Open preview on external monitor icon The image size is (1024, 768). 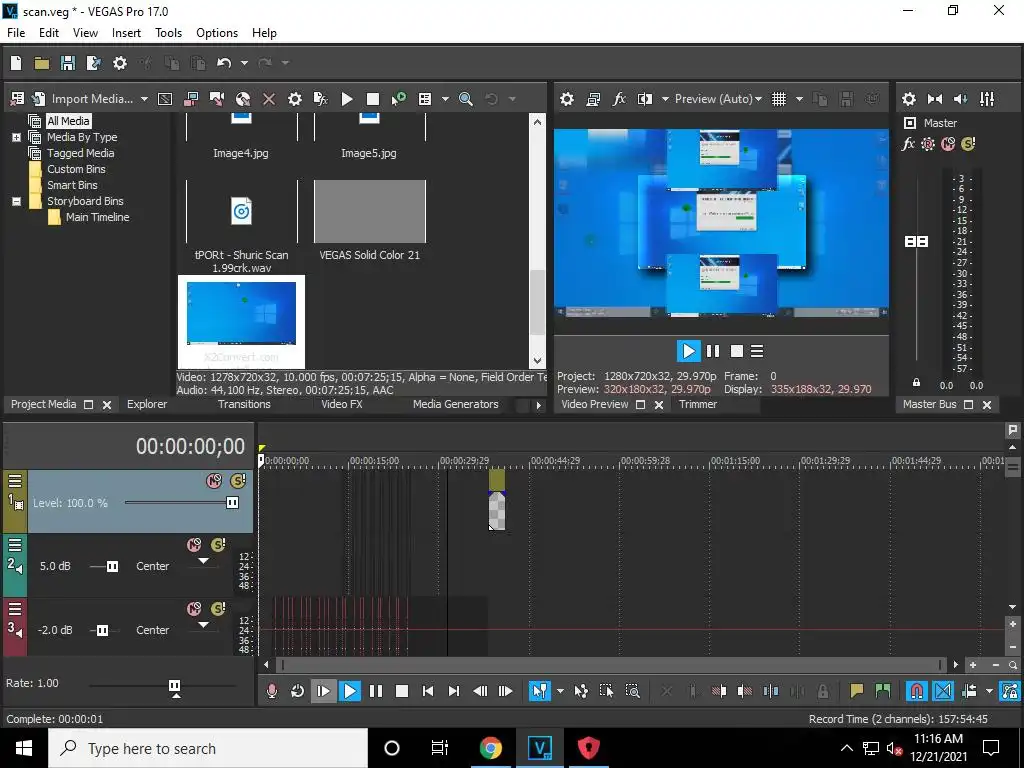pos(593,99)
